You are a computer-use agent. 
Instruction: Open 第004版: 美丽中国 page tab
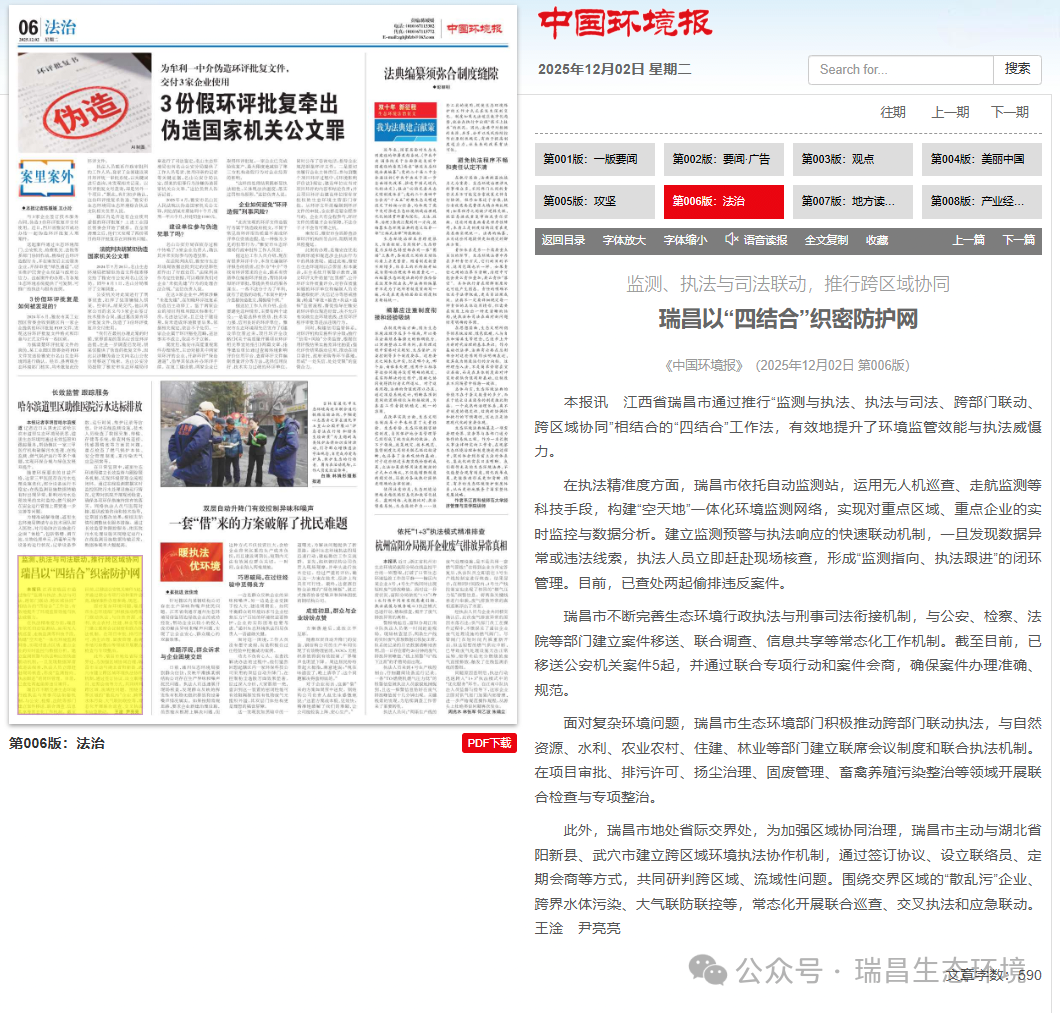(x=982, y=160)
